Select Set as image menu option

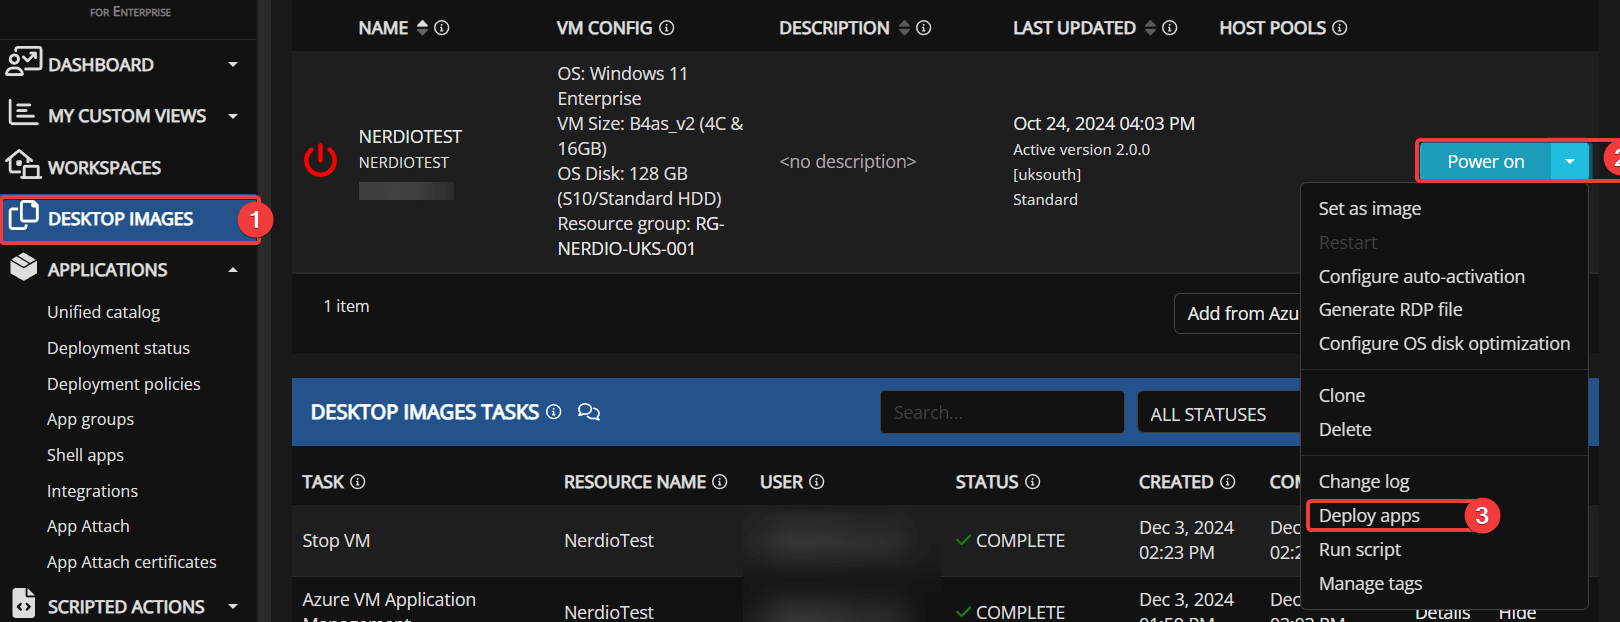(x=1369, y=209)
